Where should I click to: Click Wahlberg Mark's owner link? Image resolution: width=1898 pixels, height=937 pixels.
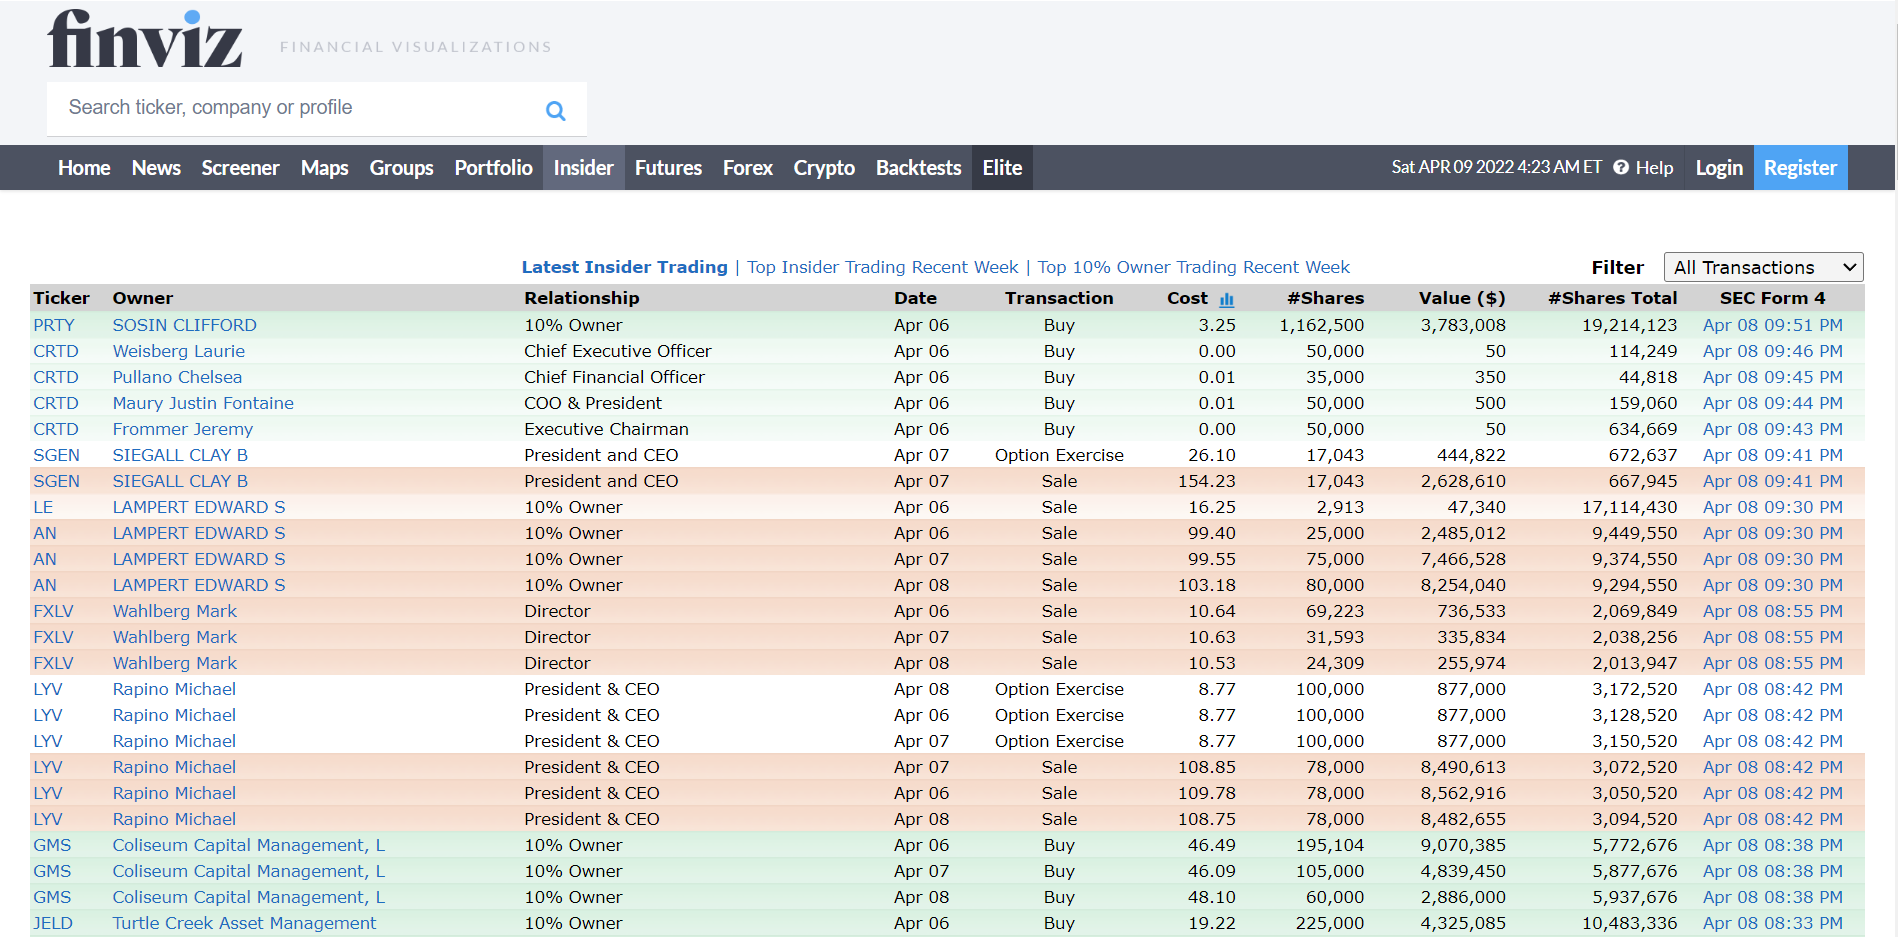pyautogui.click(x=174, y=611)
